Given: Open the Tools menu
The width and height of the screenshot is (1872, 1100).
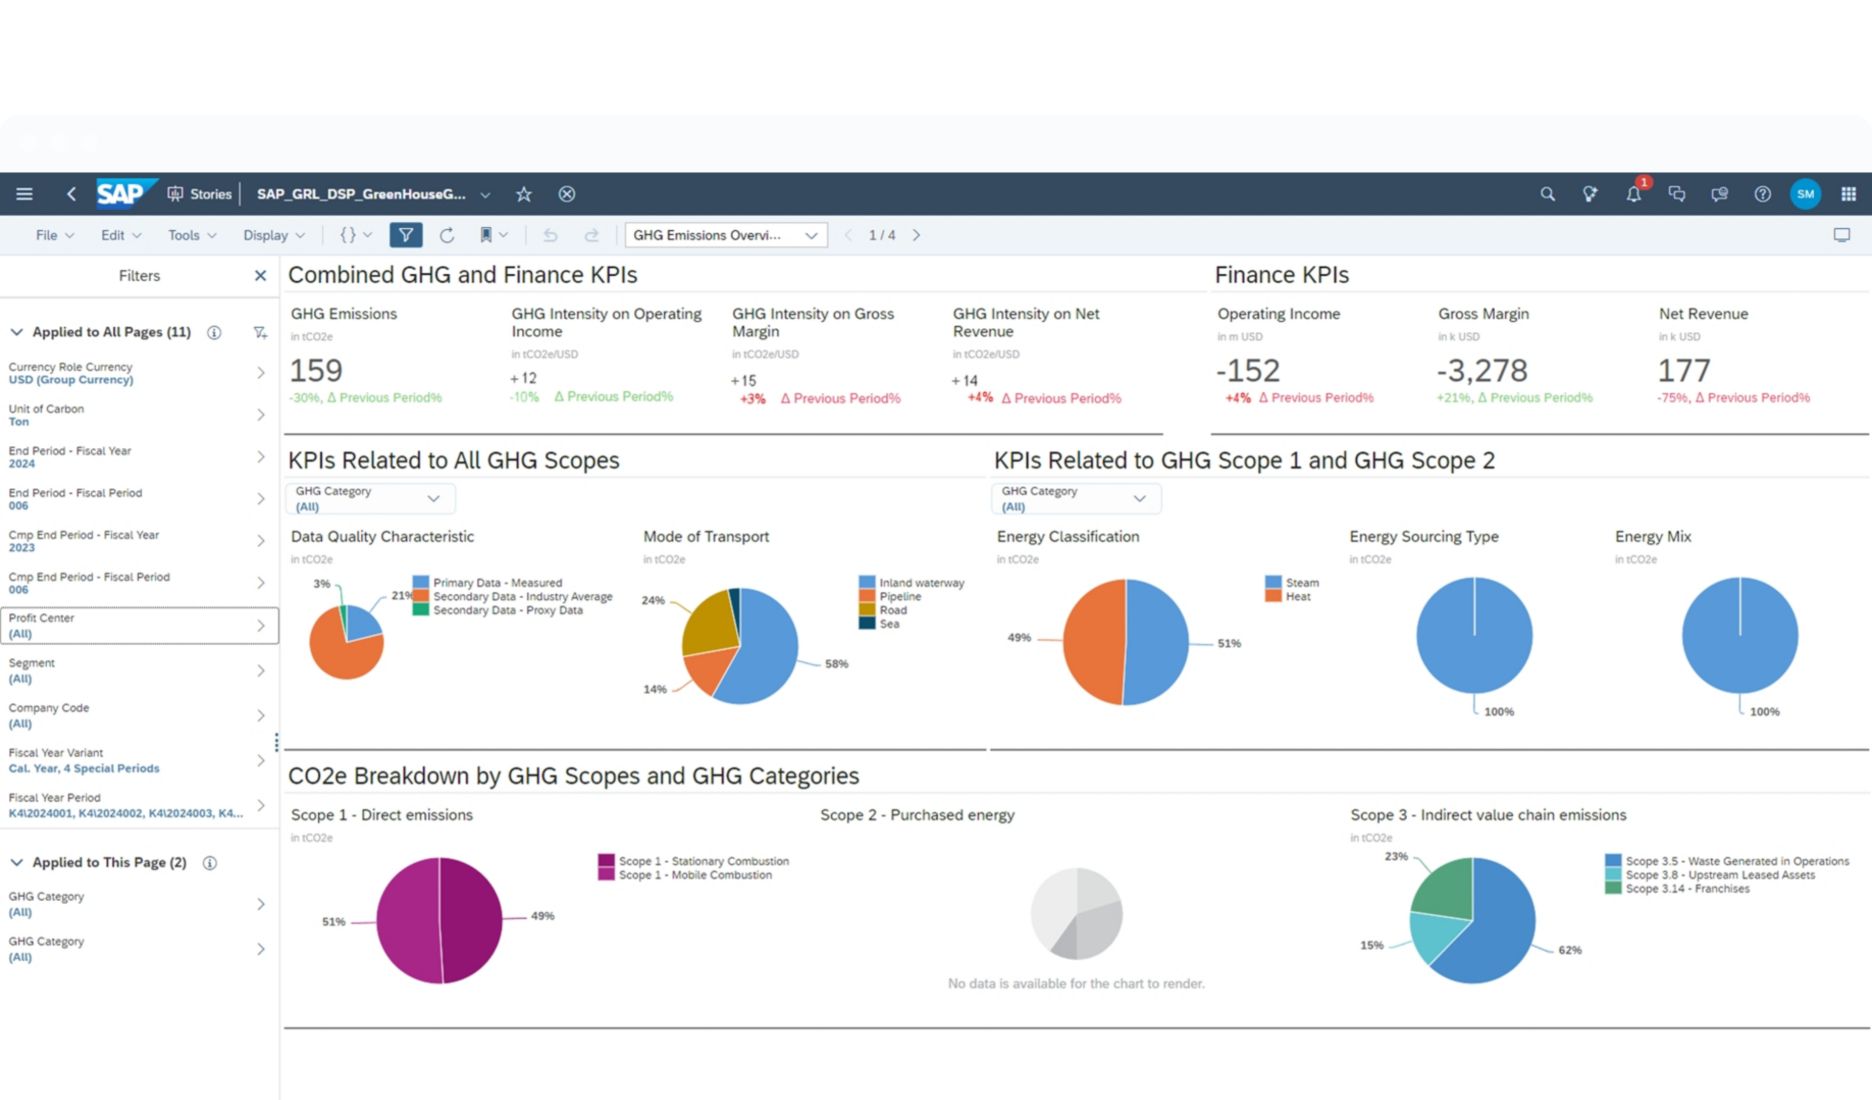Looking at the screenshot, I should tap(191, 235).
